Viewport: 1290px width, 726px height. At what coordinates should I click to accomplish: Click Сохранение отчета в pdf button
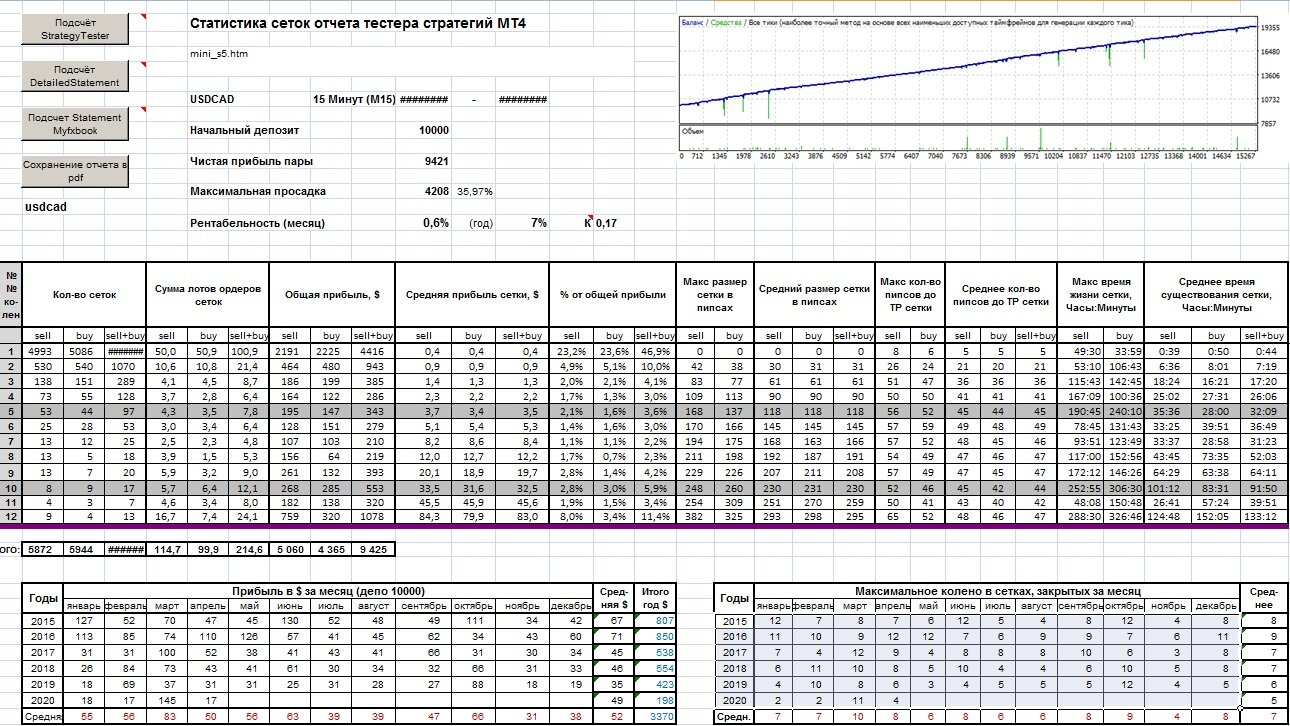click(x=76, y=171)
